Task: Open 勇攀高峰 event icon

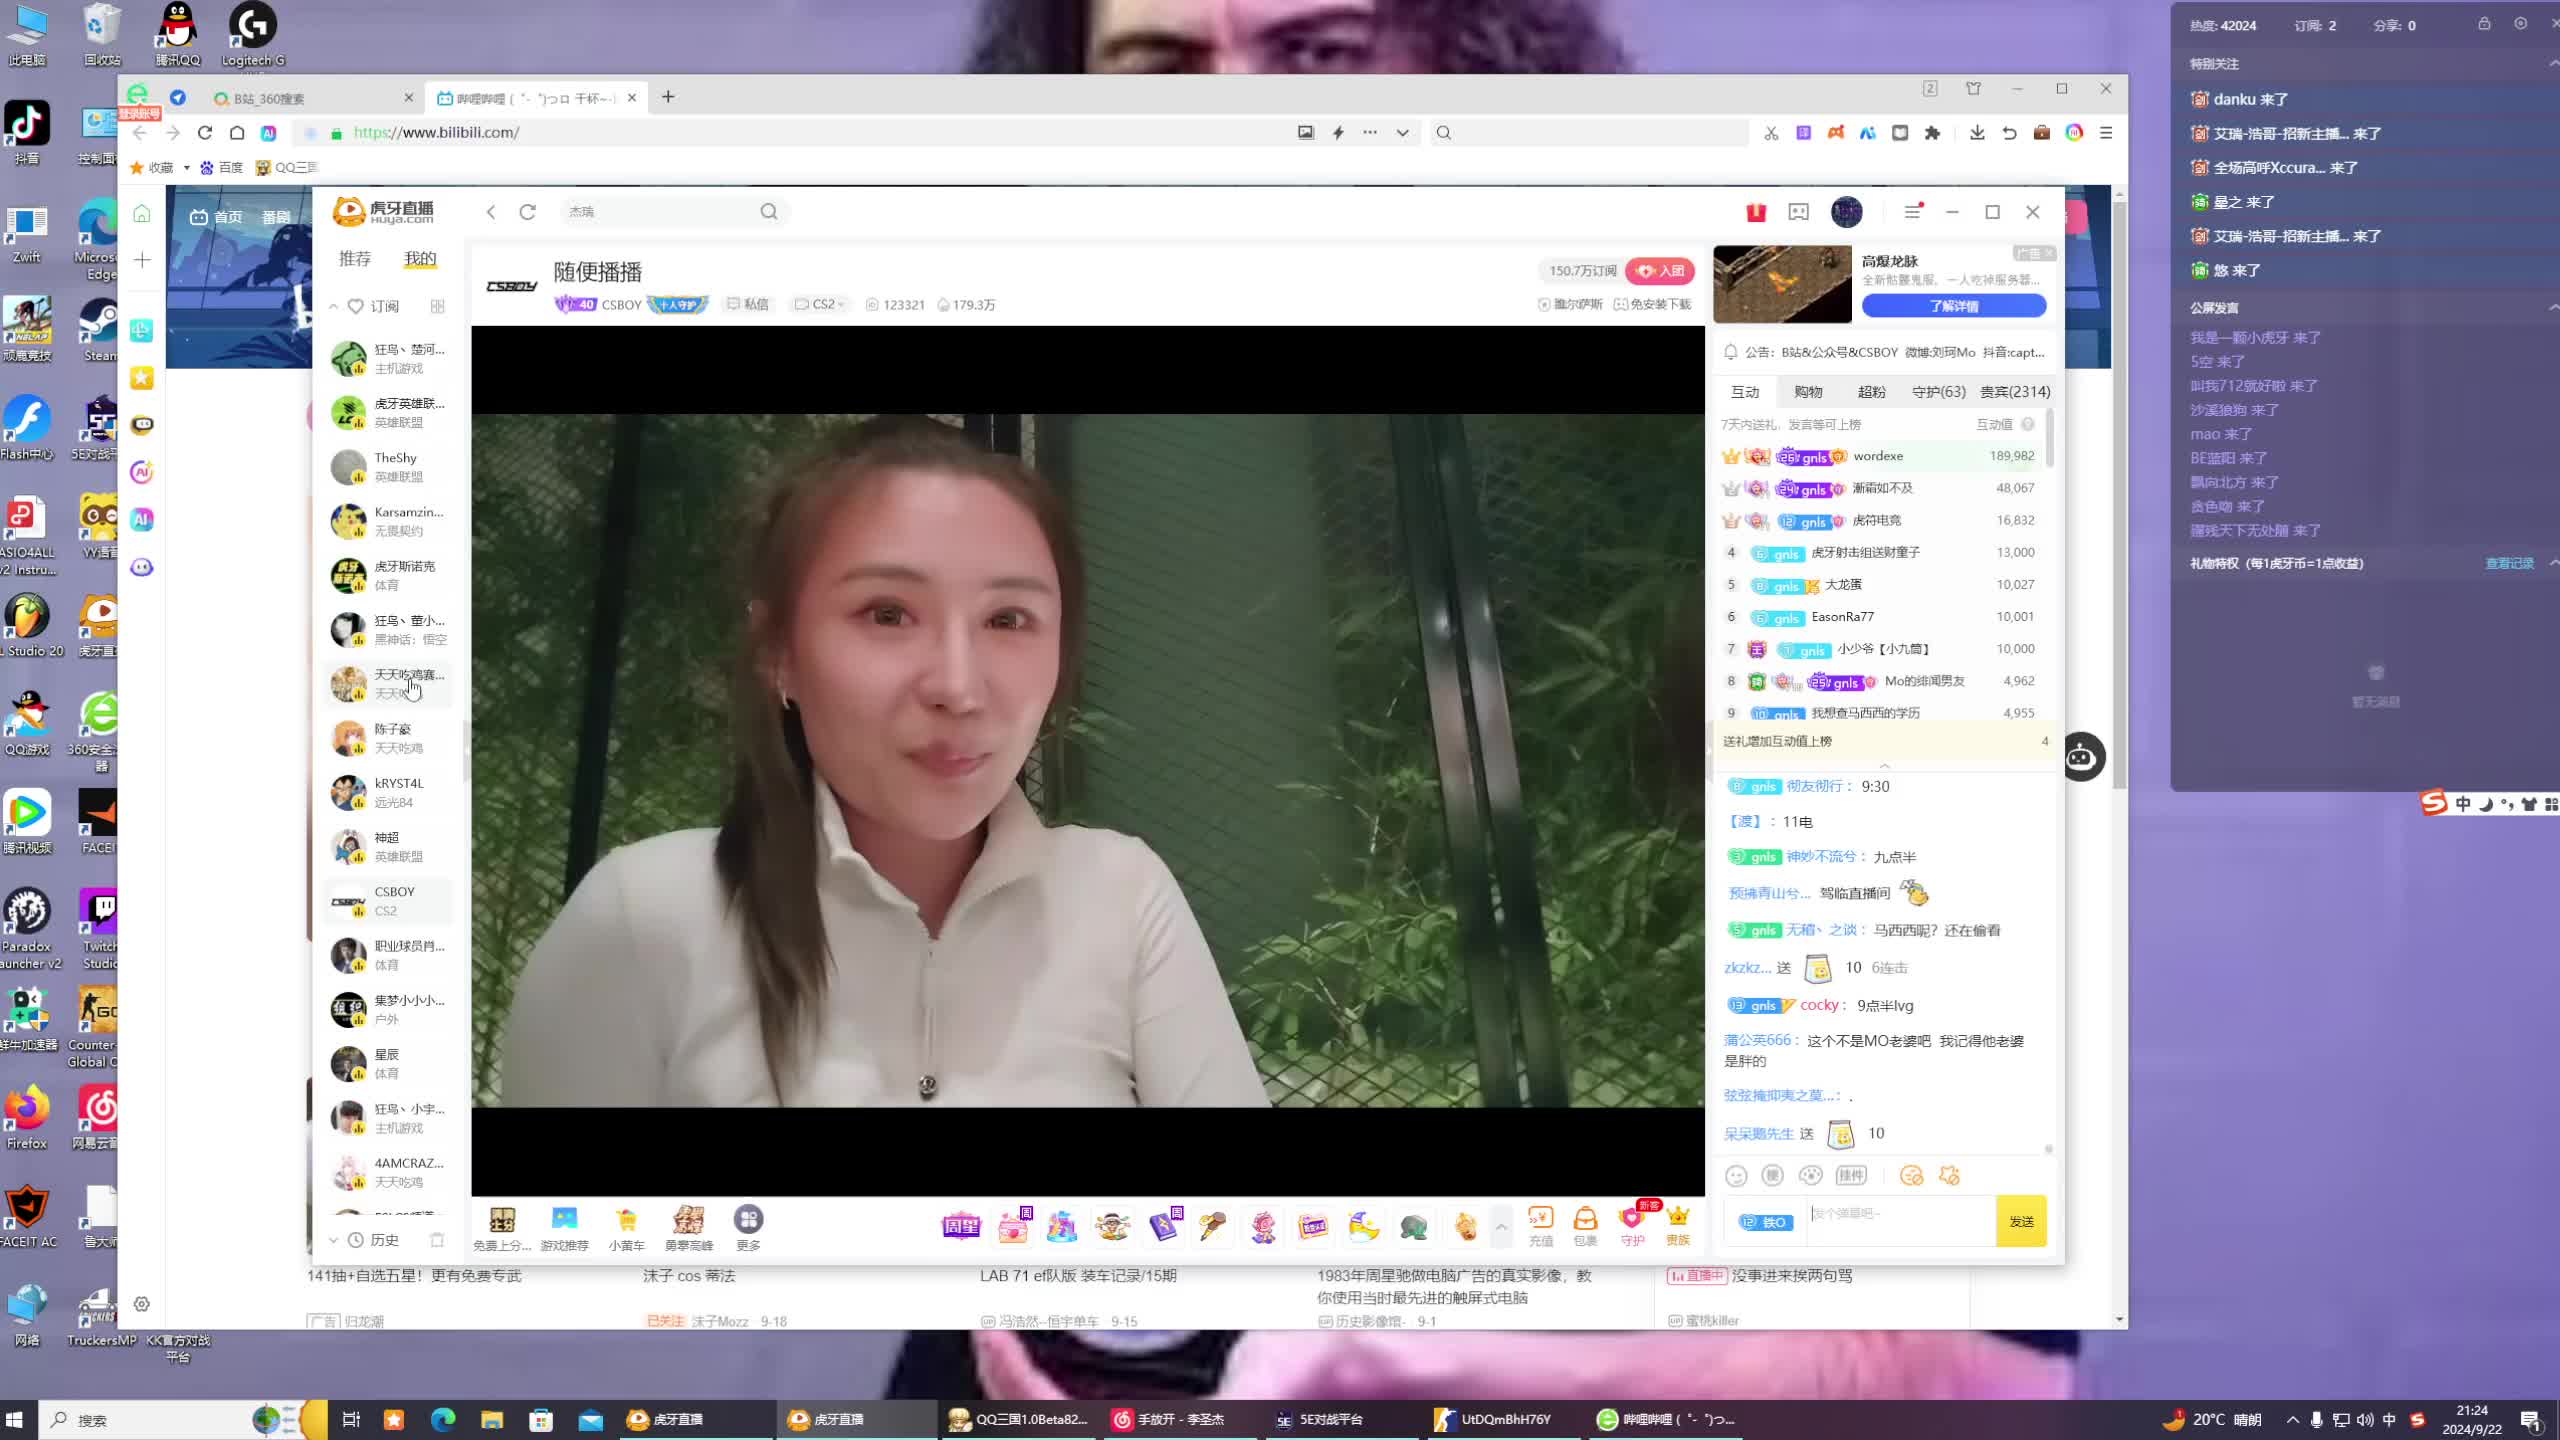Action: [688, 1228]
